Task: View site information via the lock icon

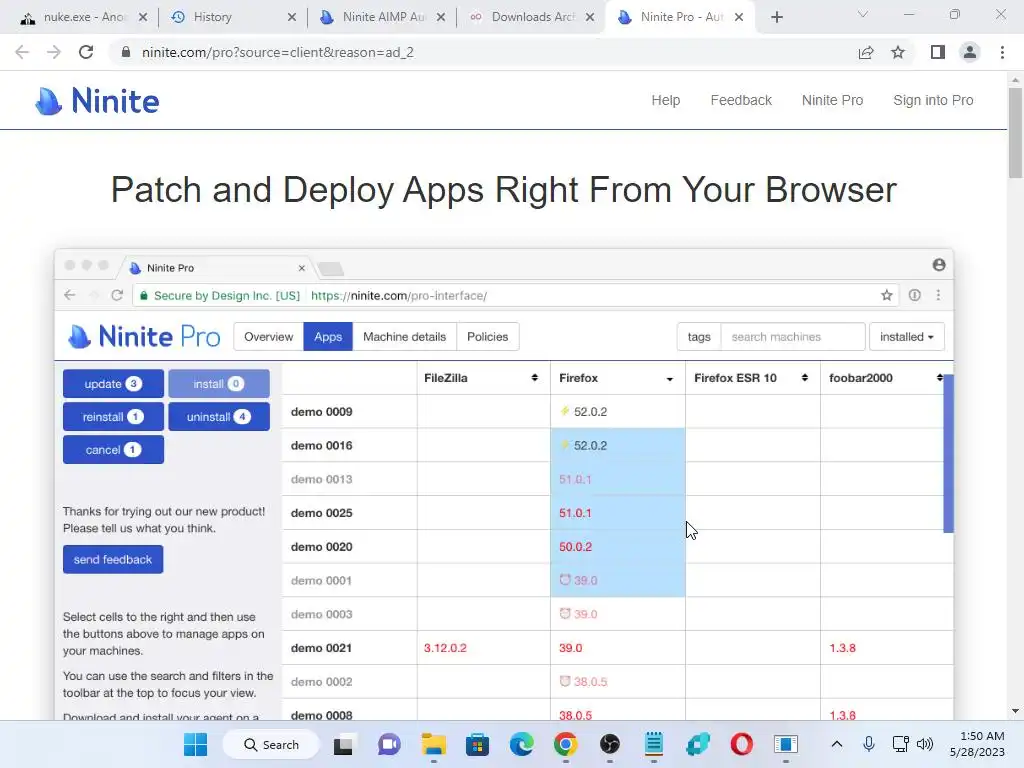Action: [126, 52]
